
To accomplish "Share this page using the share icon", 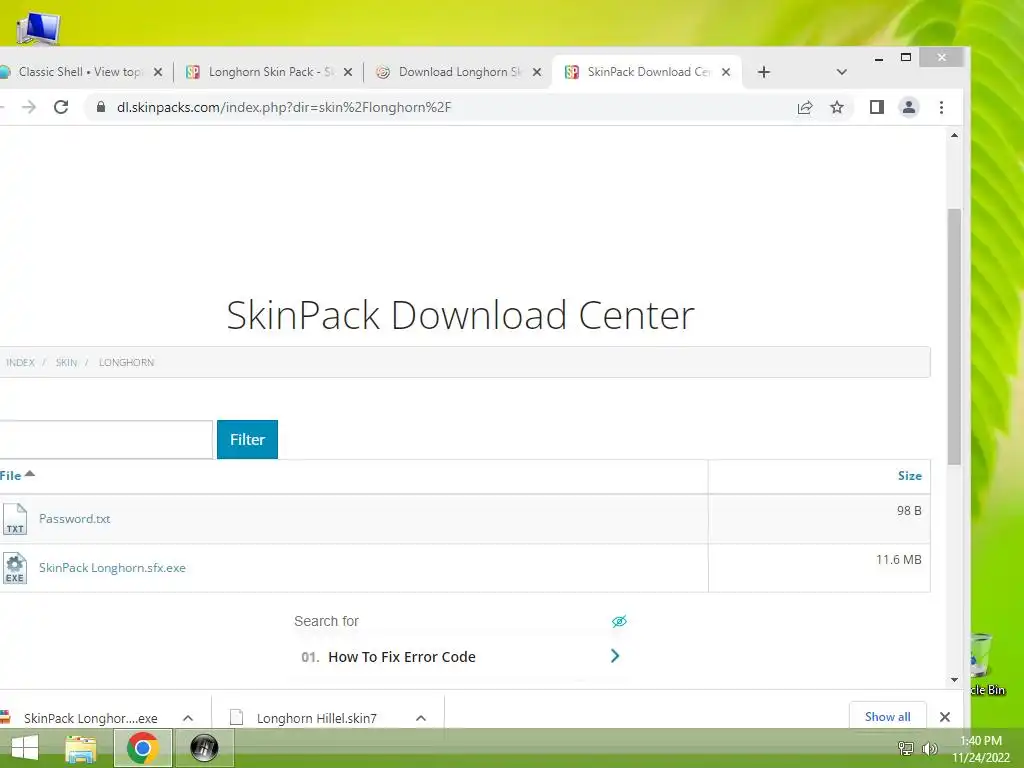I will coord(805,108).
